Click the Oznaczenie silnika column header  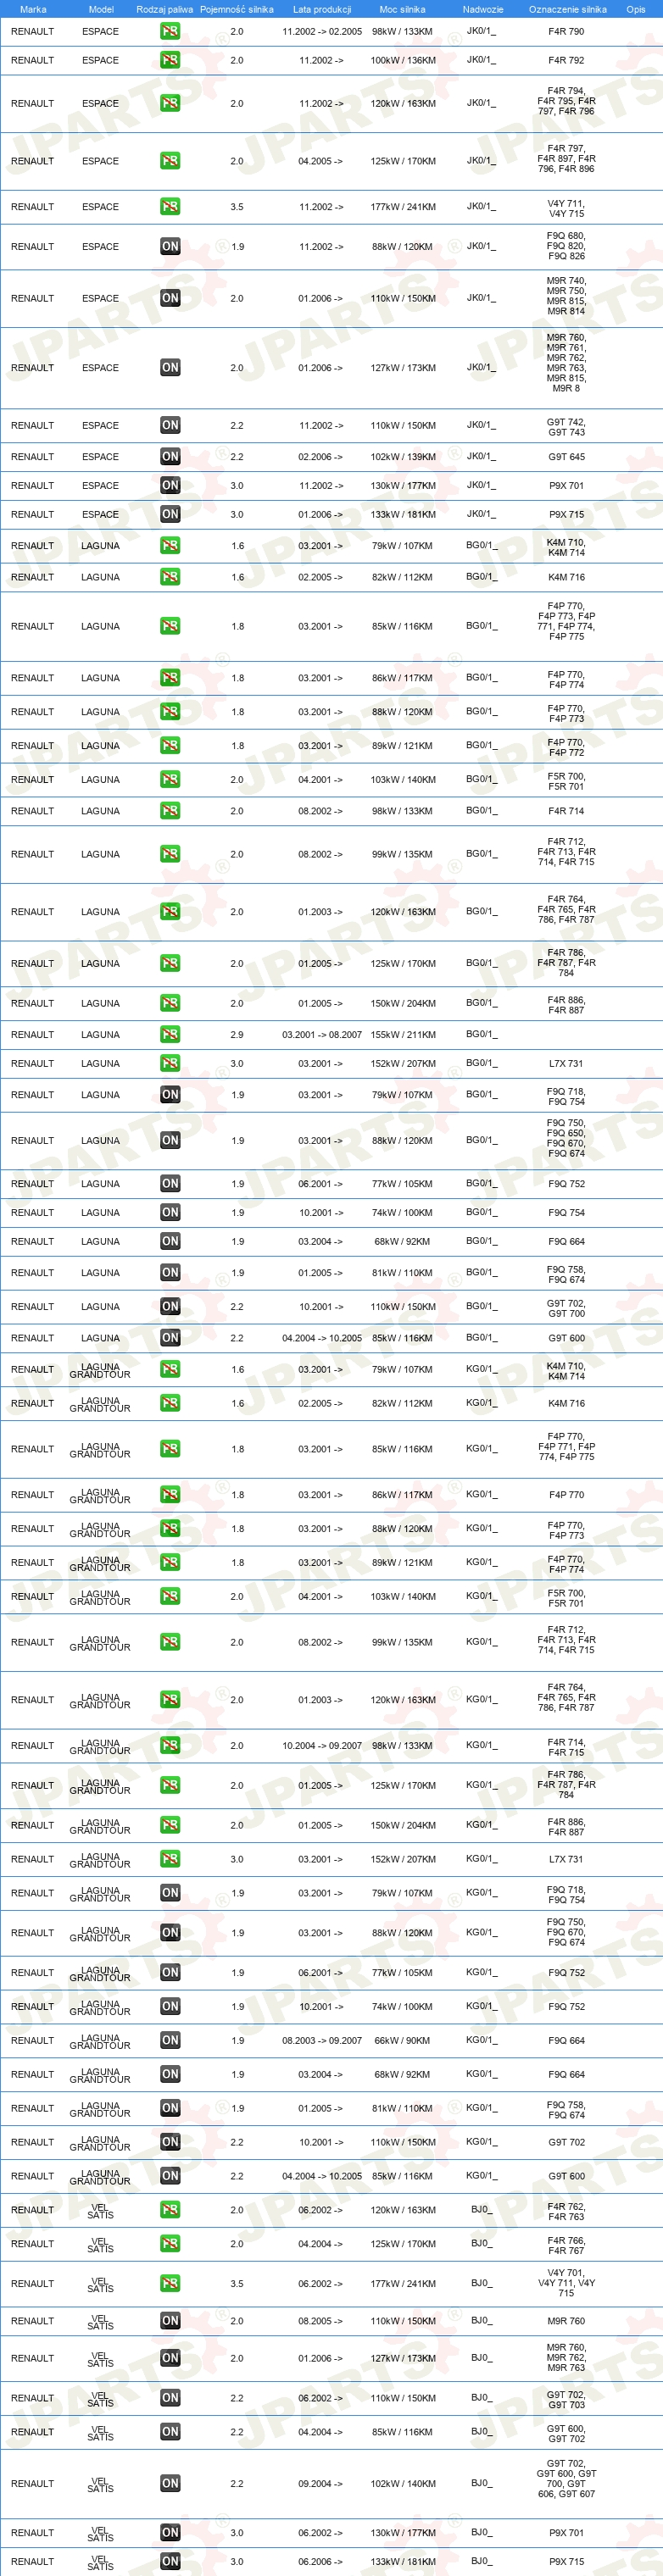(568, 9)
